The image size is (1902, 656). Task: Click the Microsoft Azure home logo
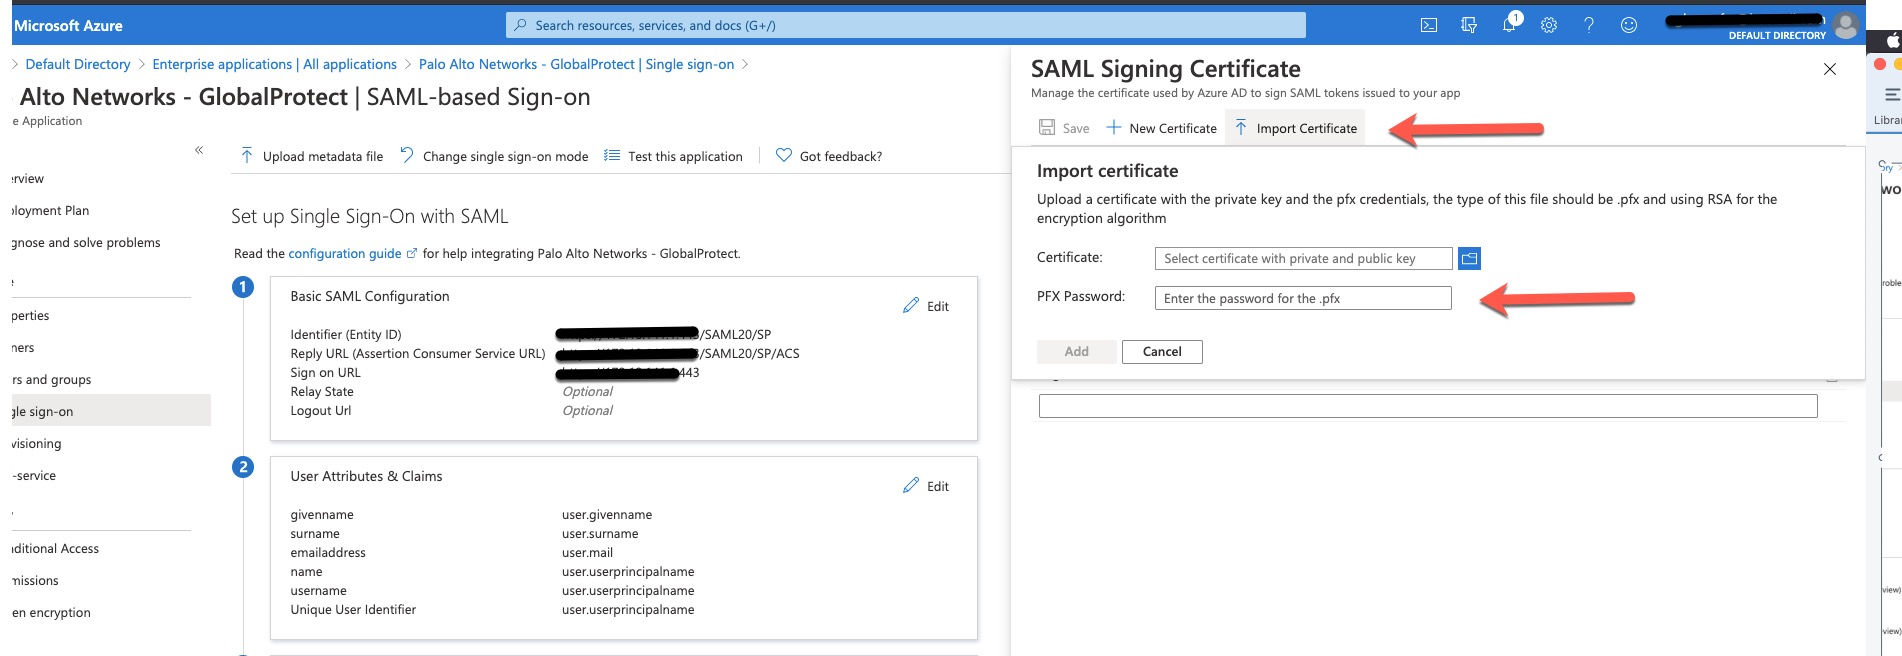(68, 26)
